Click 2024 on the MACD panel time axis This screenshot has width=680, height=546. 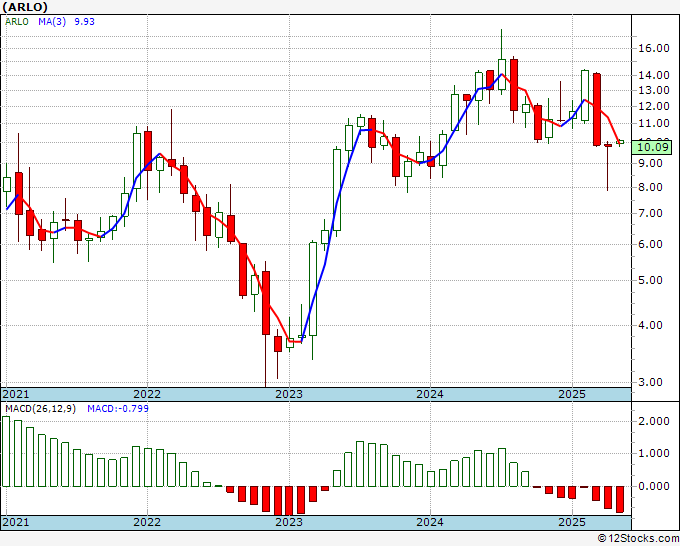[430, 522]
